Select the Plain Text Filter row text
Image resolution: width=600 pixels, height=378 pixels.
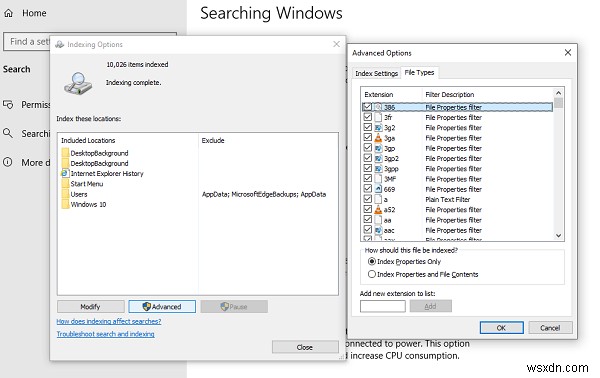tap(447, 199)
